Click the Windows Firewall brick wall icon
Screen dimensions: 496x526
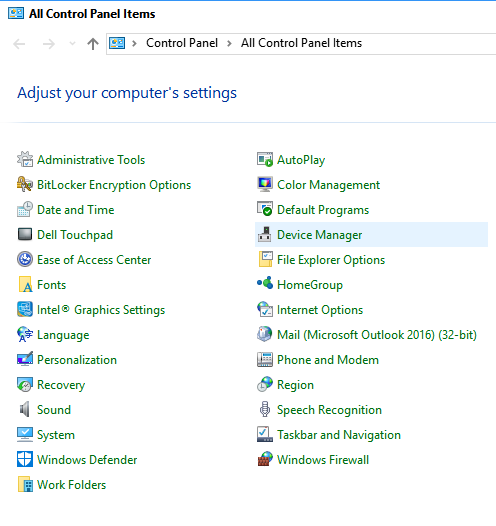(265, 459)
